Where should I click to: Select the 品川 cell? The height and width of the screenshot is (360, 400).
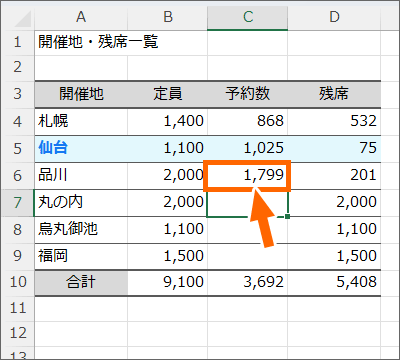pyautogui.click(x=81, y=176)
